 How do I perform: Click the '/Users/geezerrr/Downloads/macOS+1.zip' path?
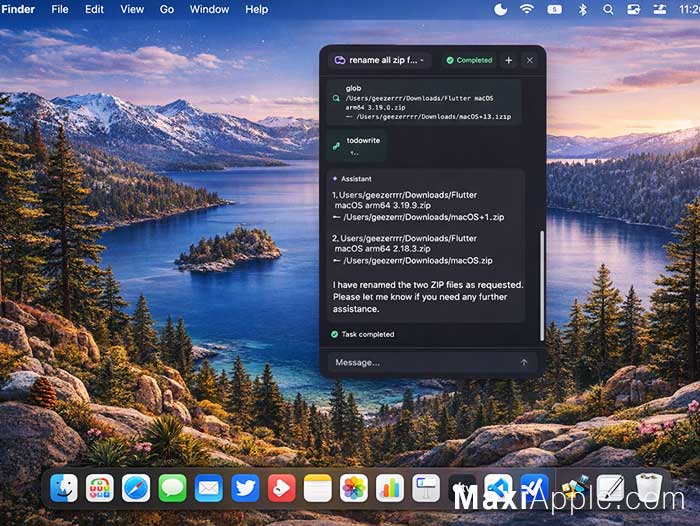[x=423, y=217]
